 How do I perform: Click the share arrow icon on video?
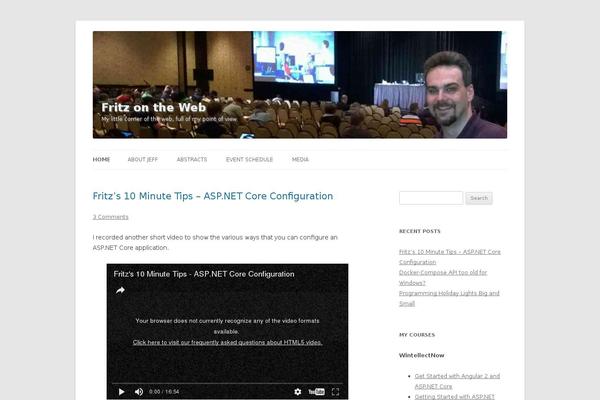click(x=120, y=290)
